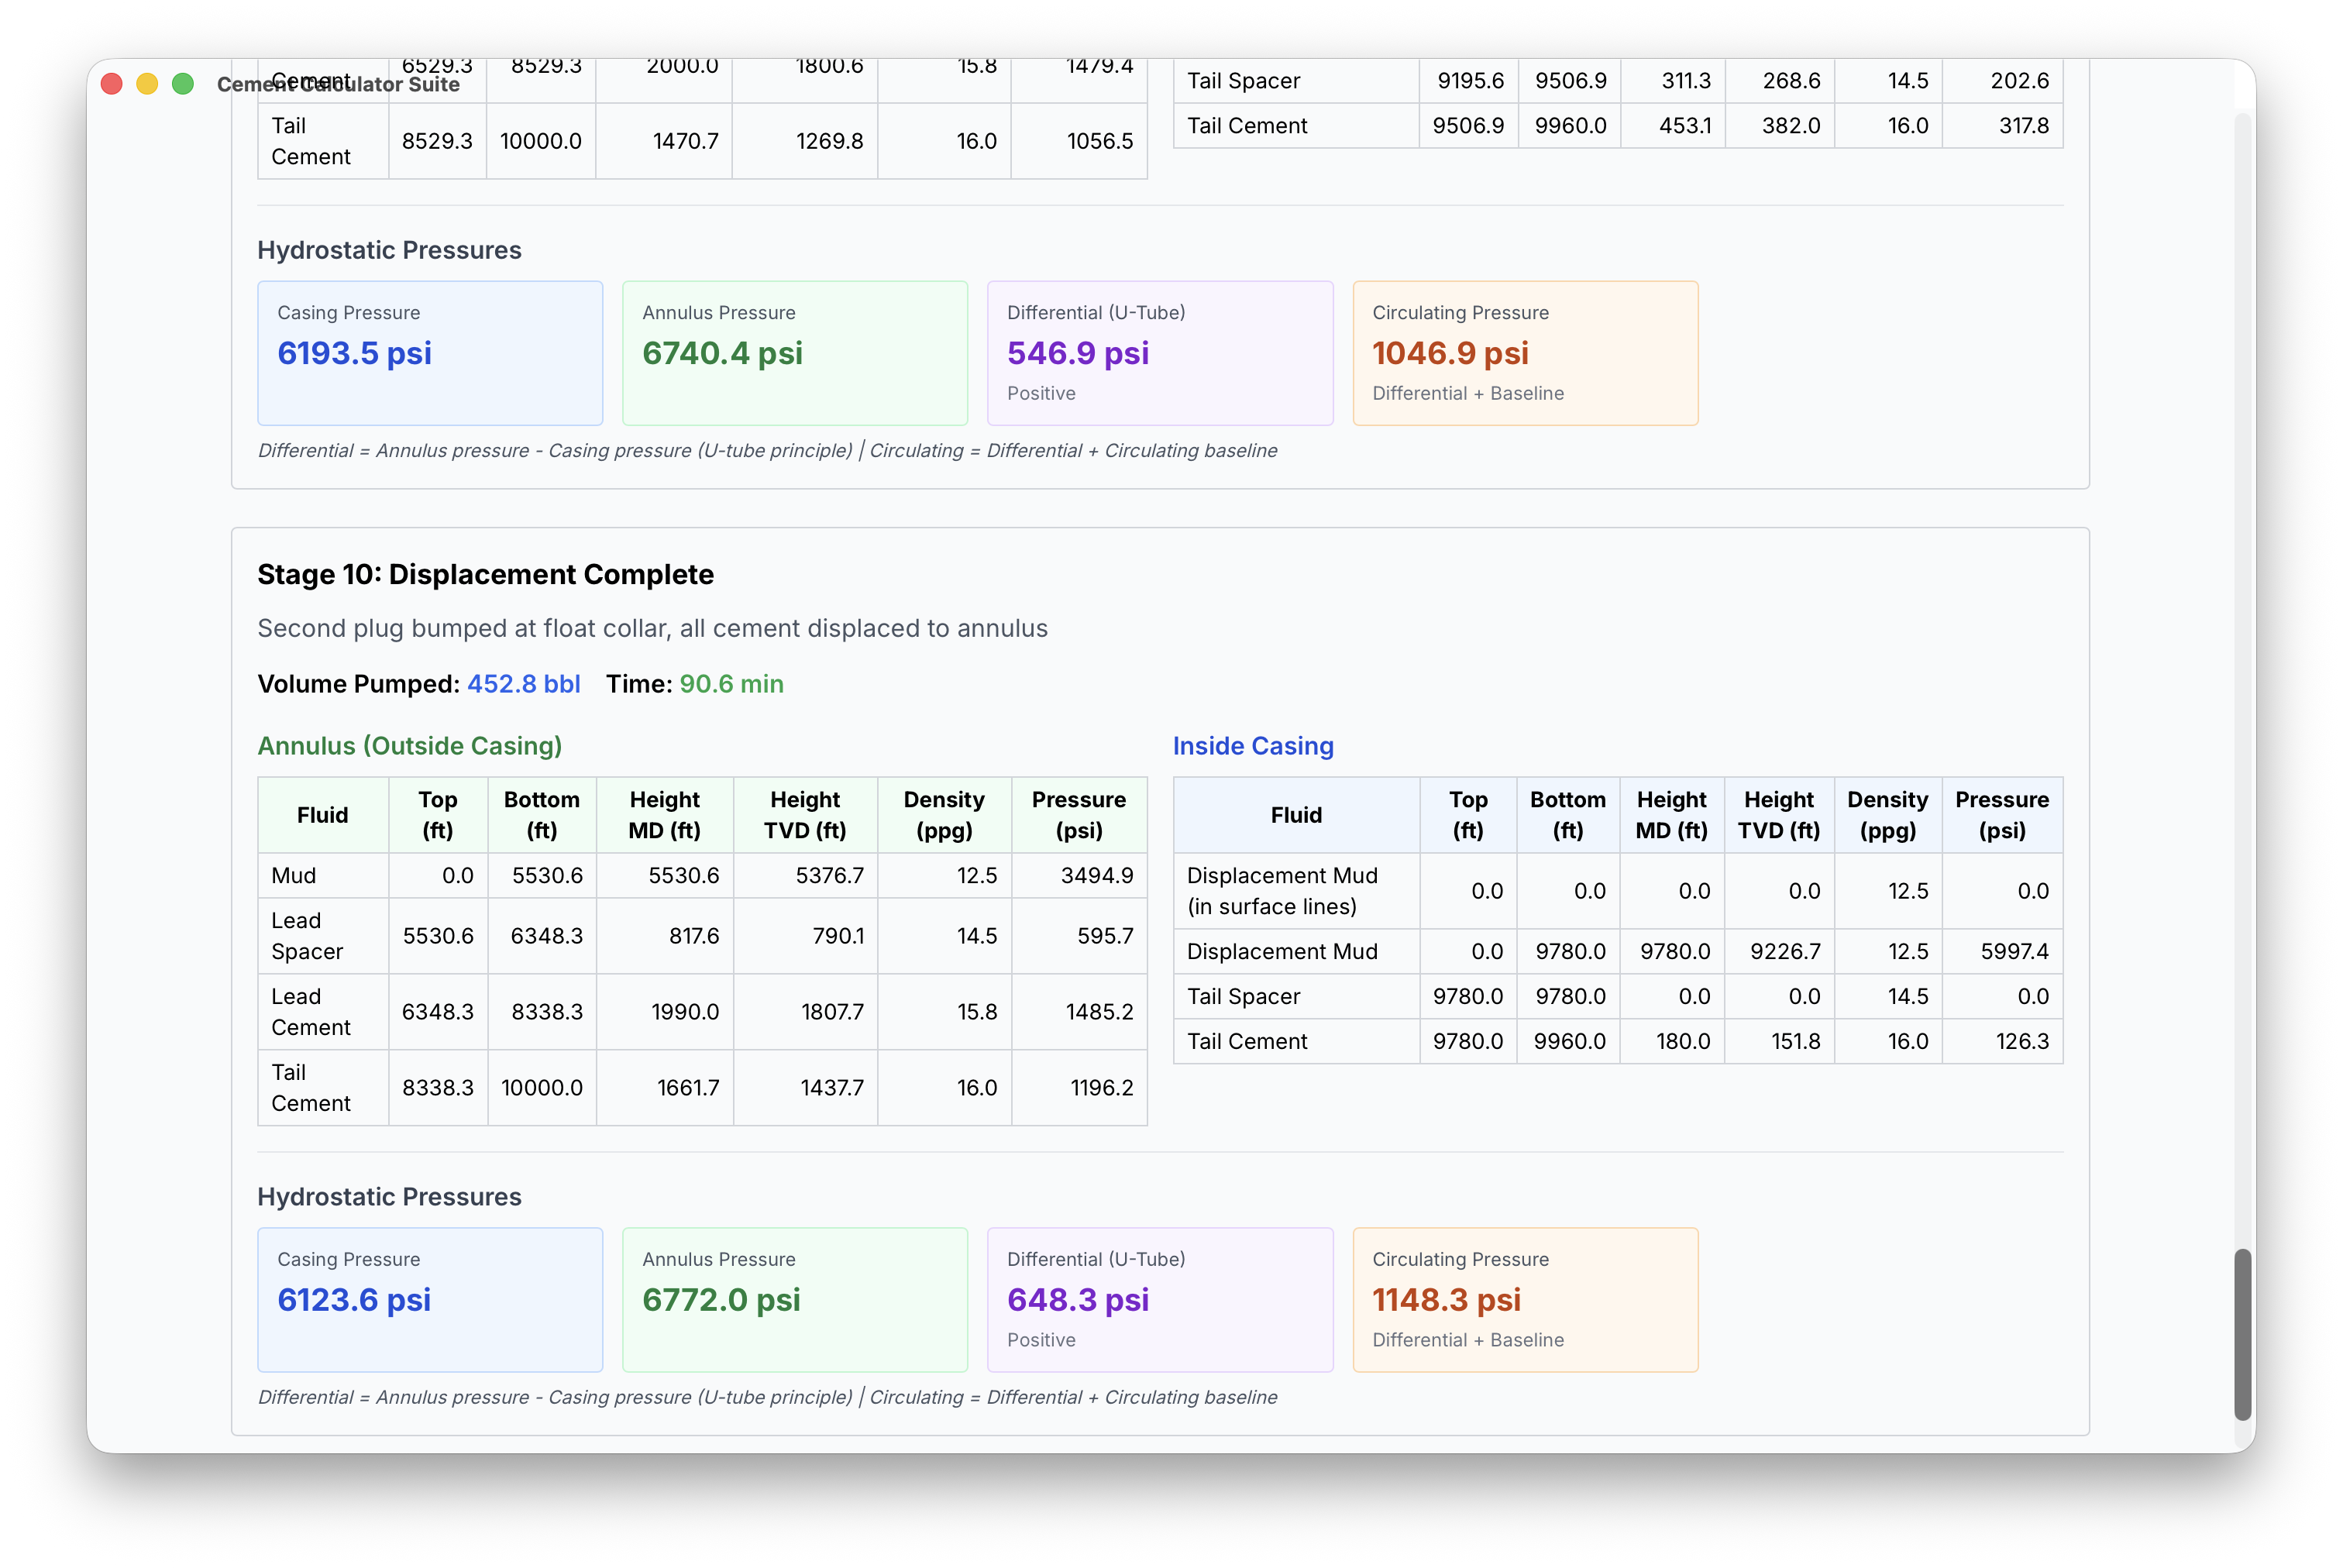Click the Stage 10: Displacement Complete heading

(485, 574)
